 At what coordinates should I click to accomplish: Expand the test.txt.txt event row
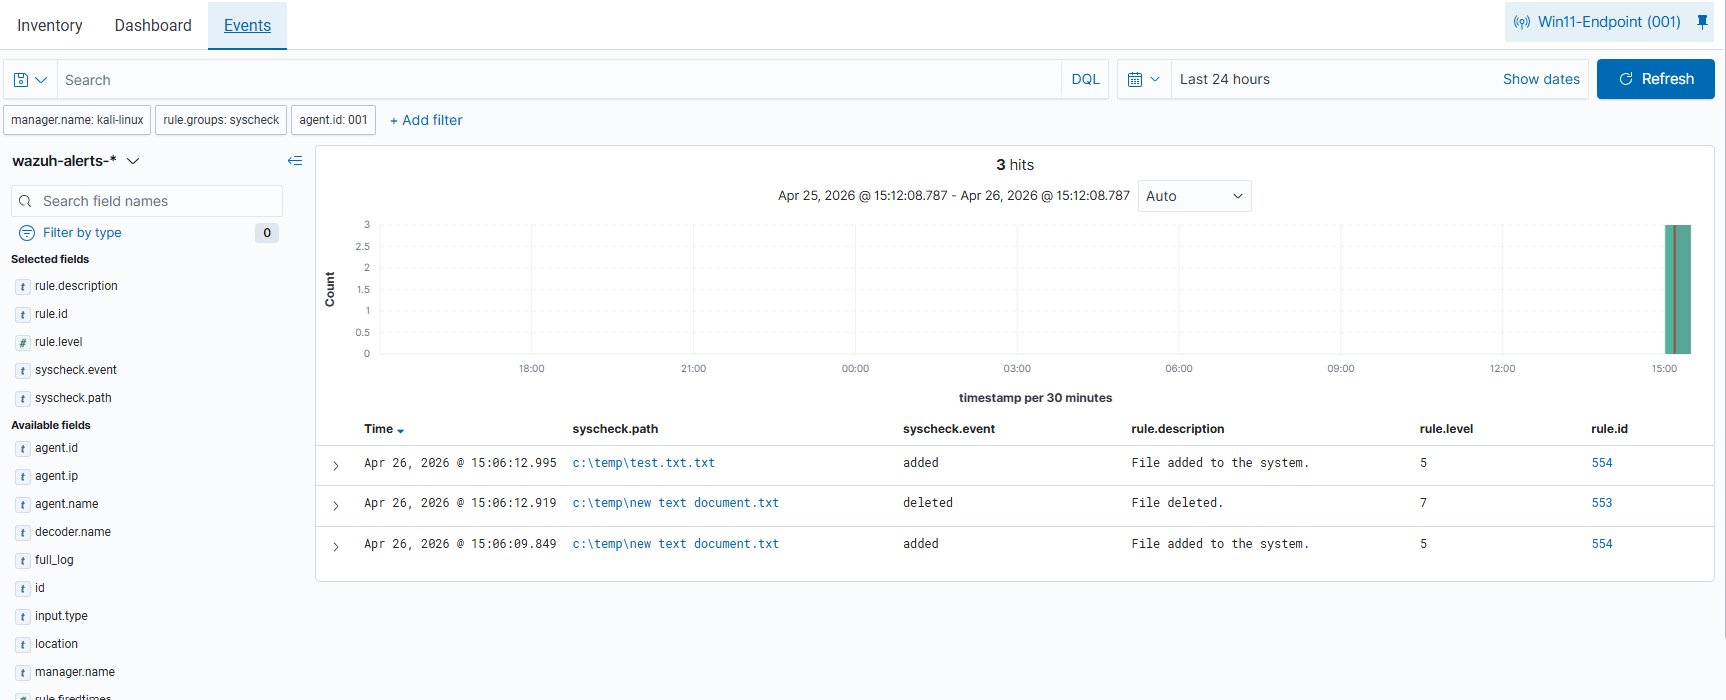click(x=336, y=465)
